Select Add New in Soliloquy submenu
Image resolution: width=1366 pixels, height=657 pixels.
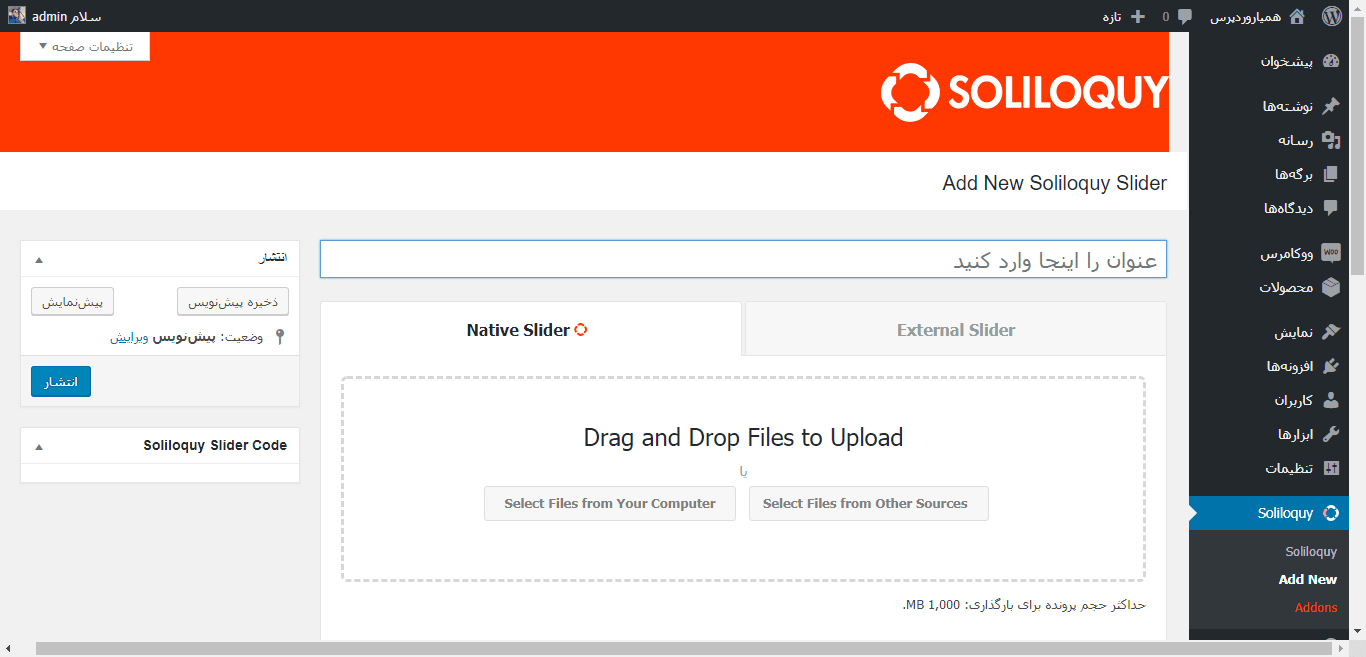tap(1308, 579)
